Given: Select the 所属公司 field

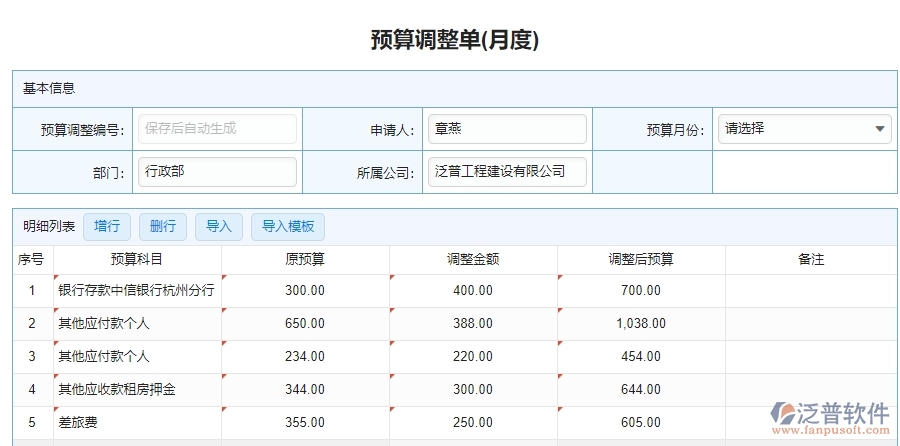Looking at the screenshot, I should (506, 172).
